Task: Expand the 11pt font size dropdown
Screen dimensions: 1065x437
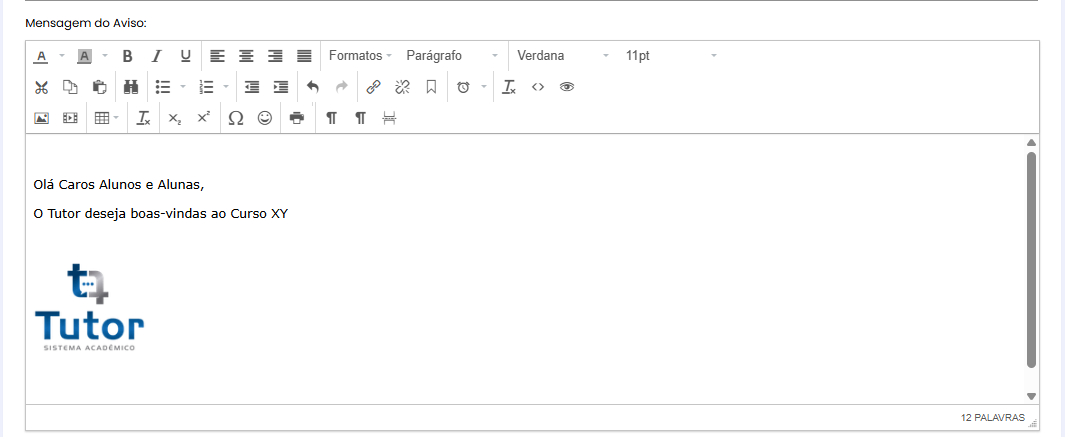Action: (671, 56)
